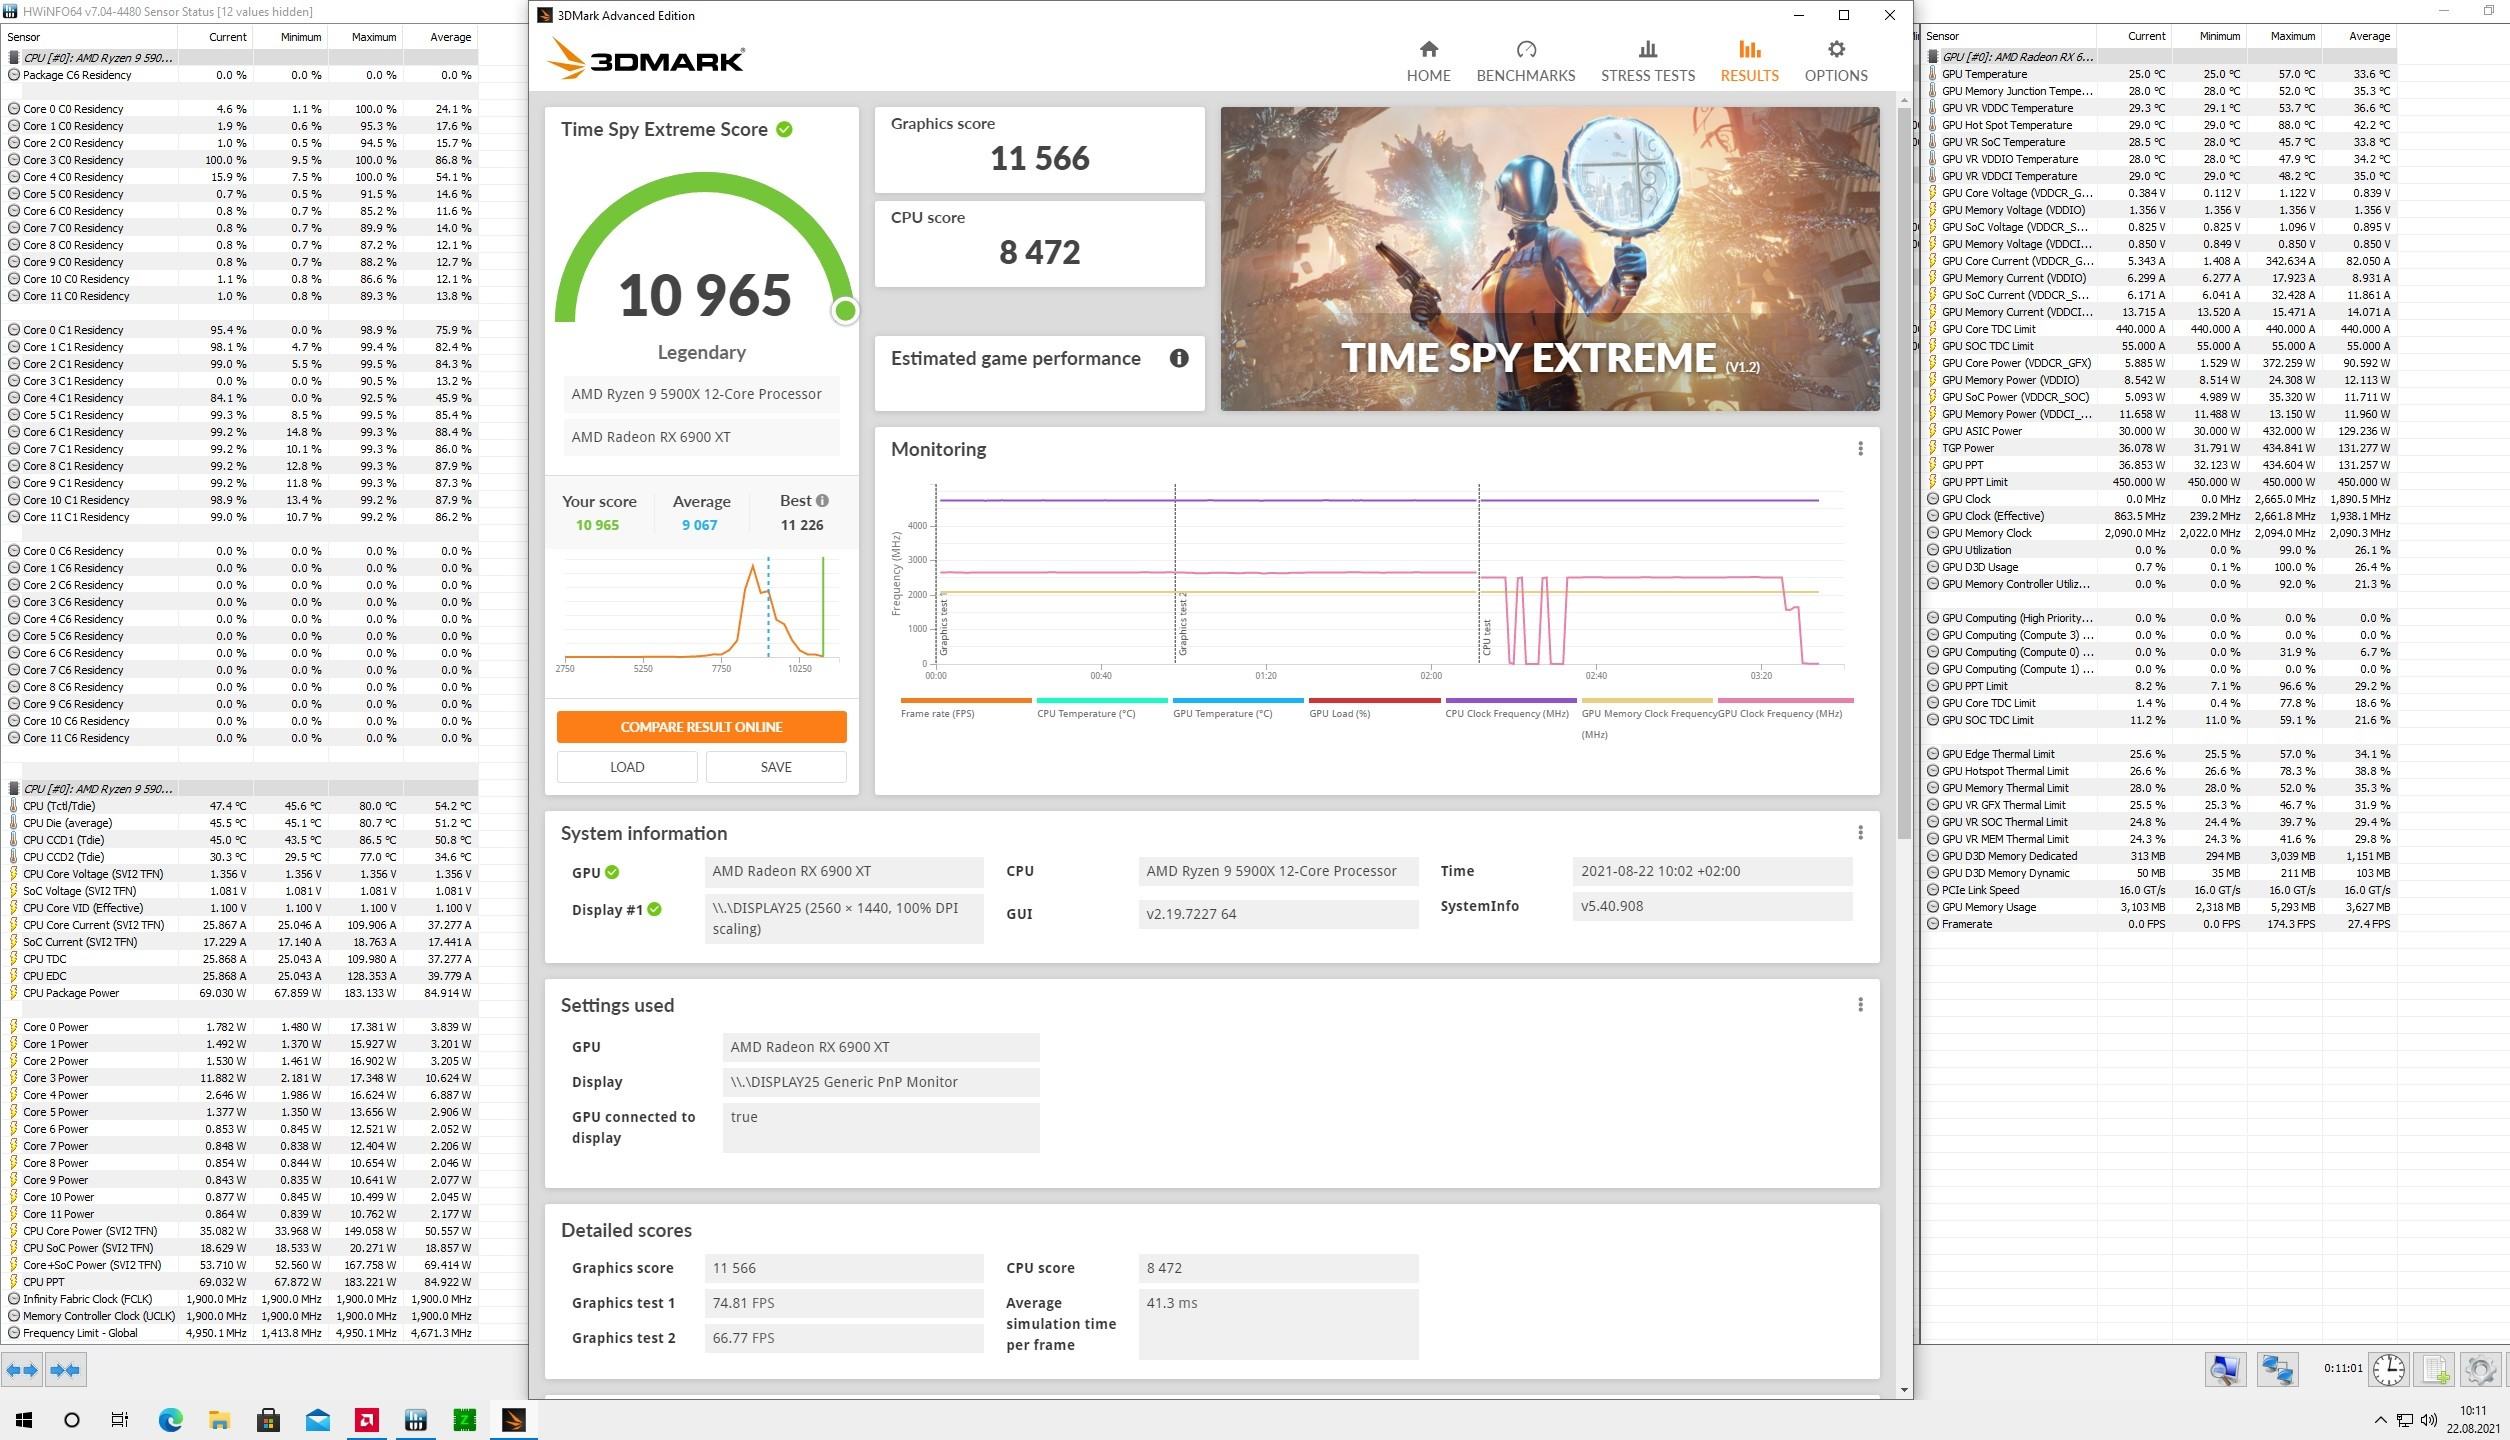Click the LOAD button

coord(627,767)
